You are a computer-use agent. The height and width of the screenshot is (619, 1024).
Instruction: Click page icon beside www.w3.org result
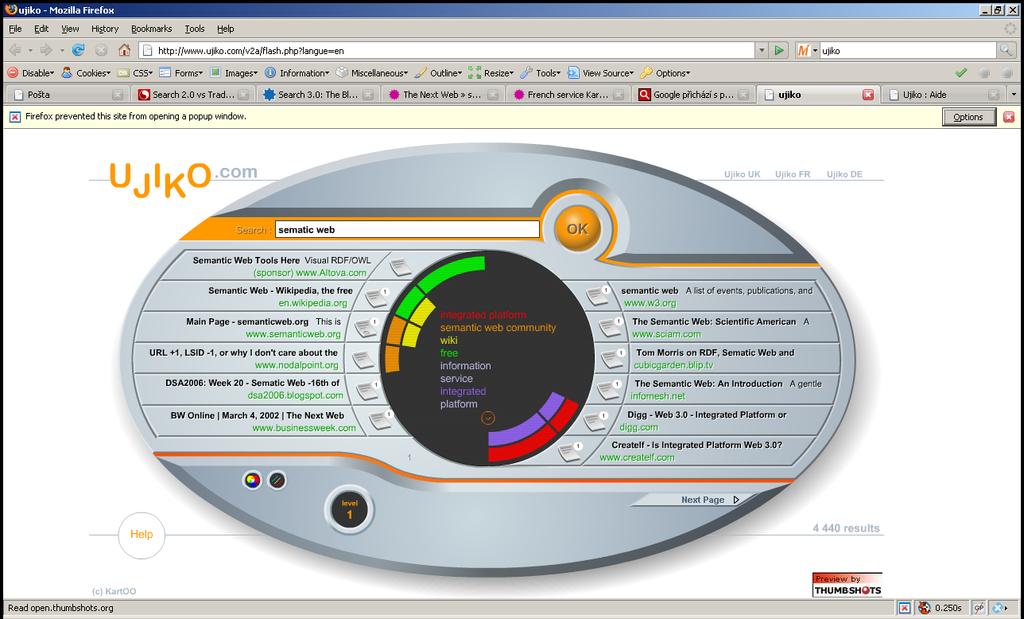pyautogui.click(x=598, y=294)
